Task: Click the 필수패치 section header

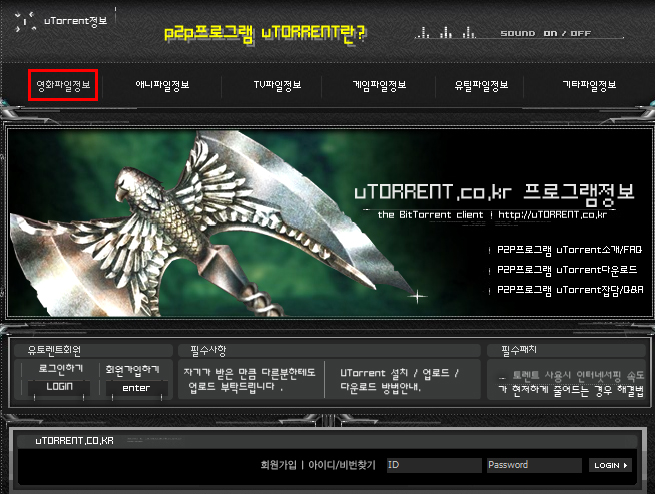Action: [x=519, y=350]
